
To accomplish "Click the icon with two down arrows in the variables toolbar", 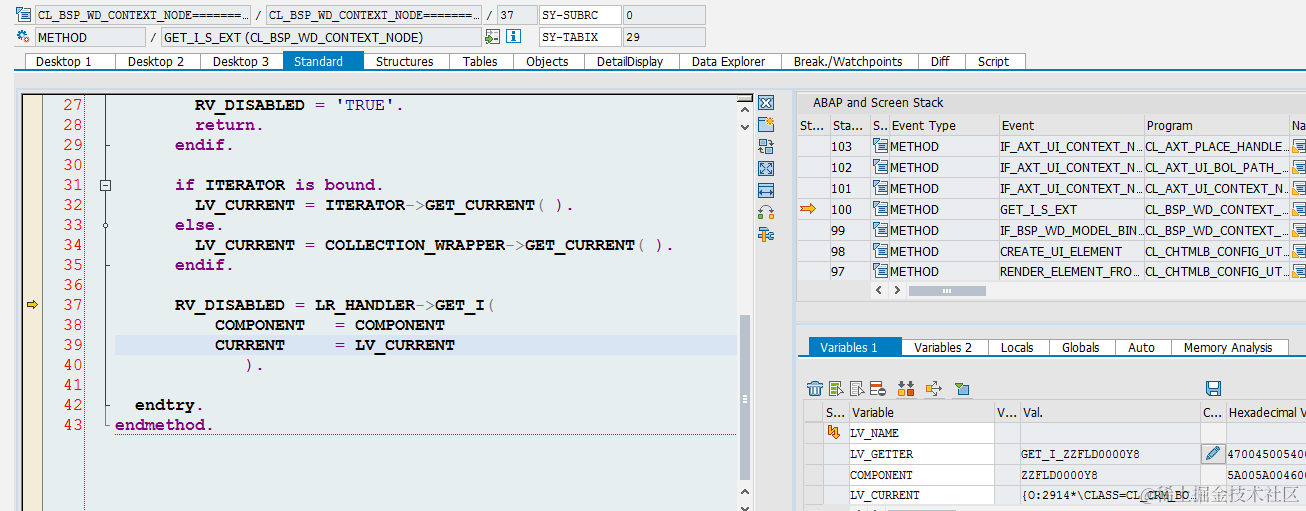I will tap(906, 388).
